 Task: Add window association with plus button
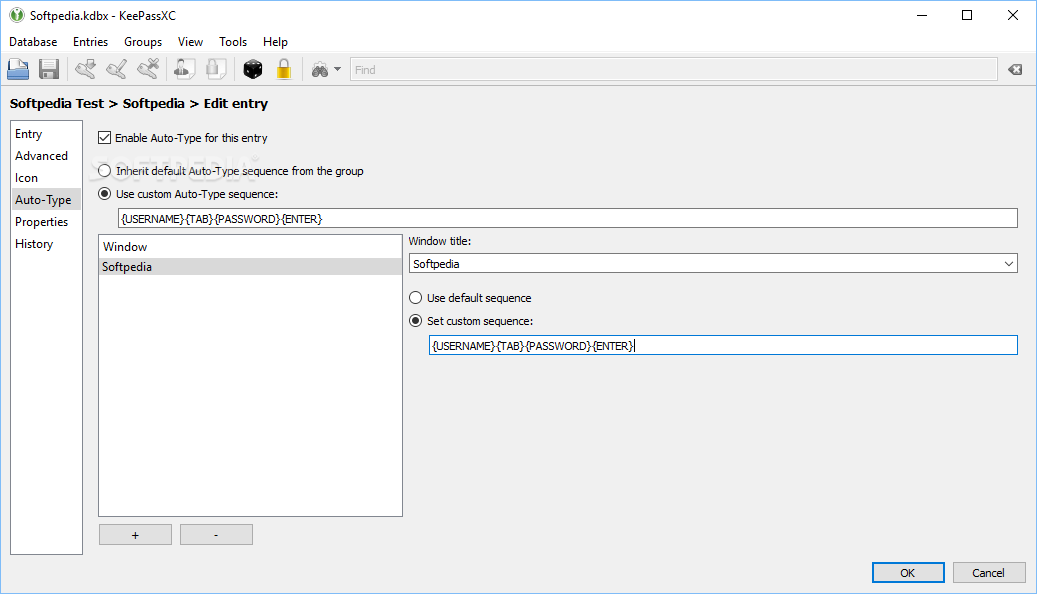click(136, 534)
